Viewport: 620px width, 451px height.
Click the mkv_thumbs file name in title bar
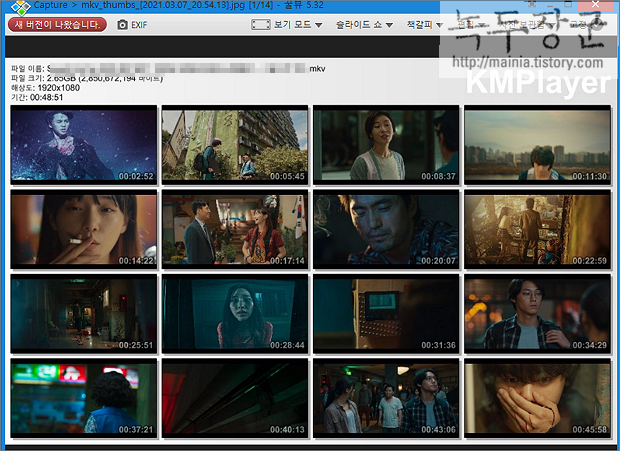[163, 5]
